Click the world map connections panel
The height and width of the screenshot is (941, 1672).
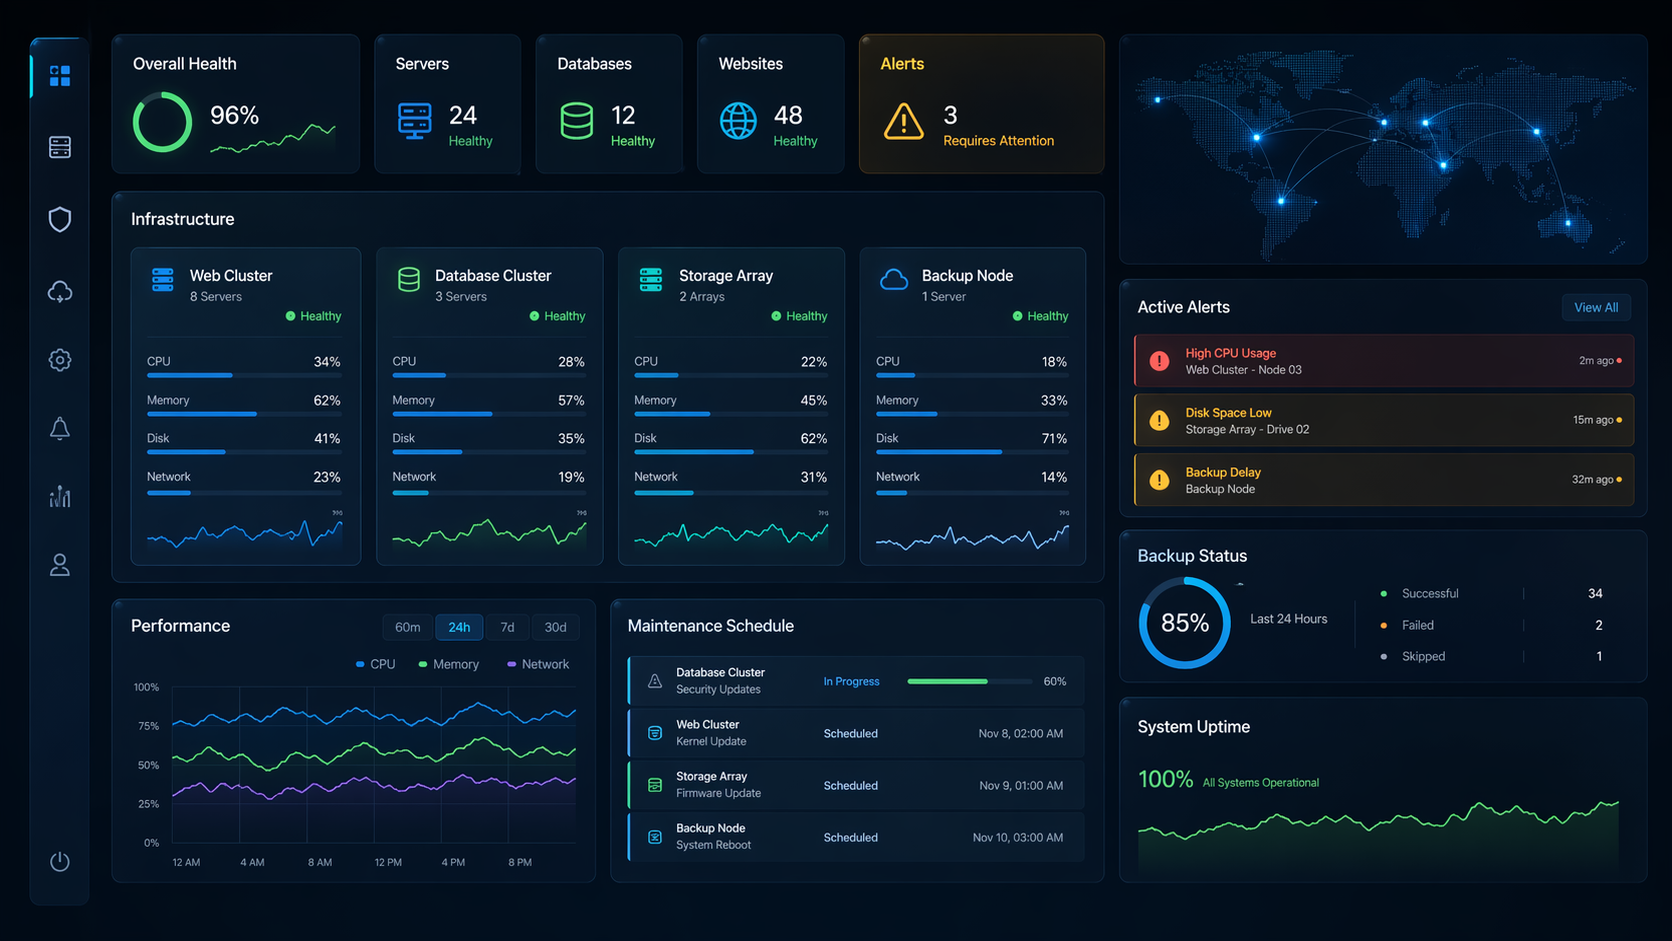pyautogui.click(x=1384, y=150)
